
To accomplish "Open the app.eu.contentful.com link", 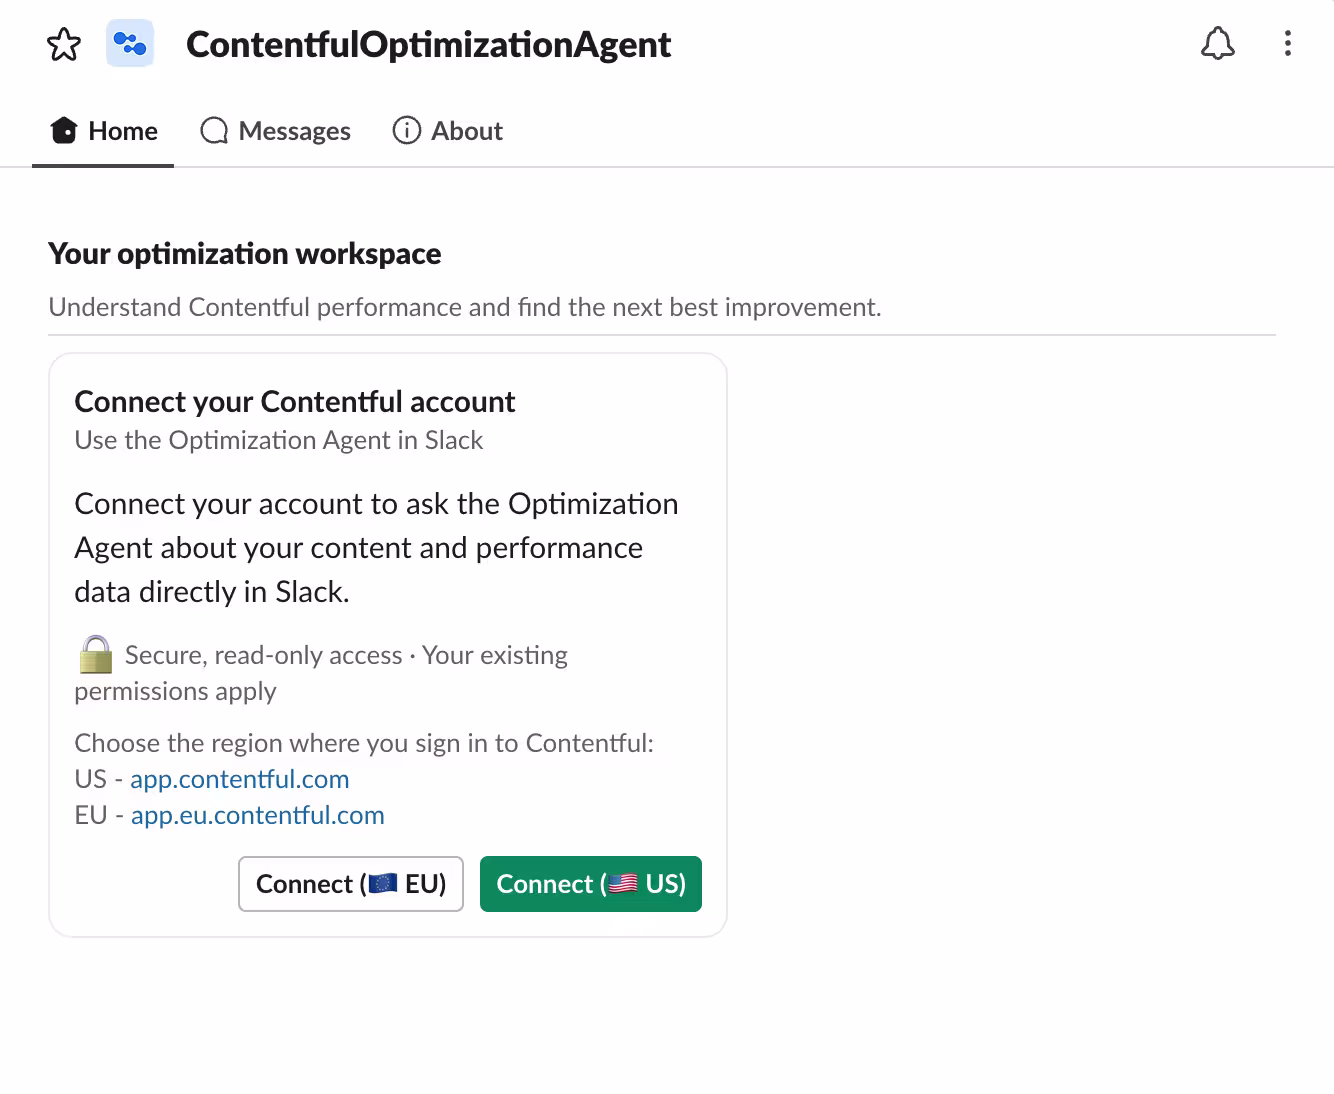I will [x=258, y=815].
